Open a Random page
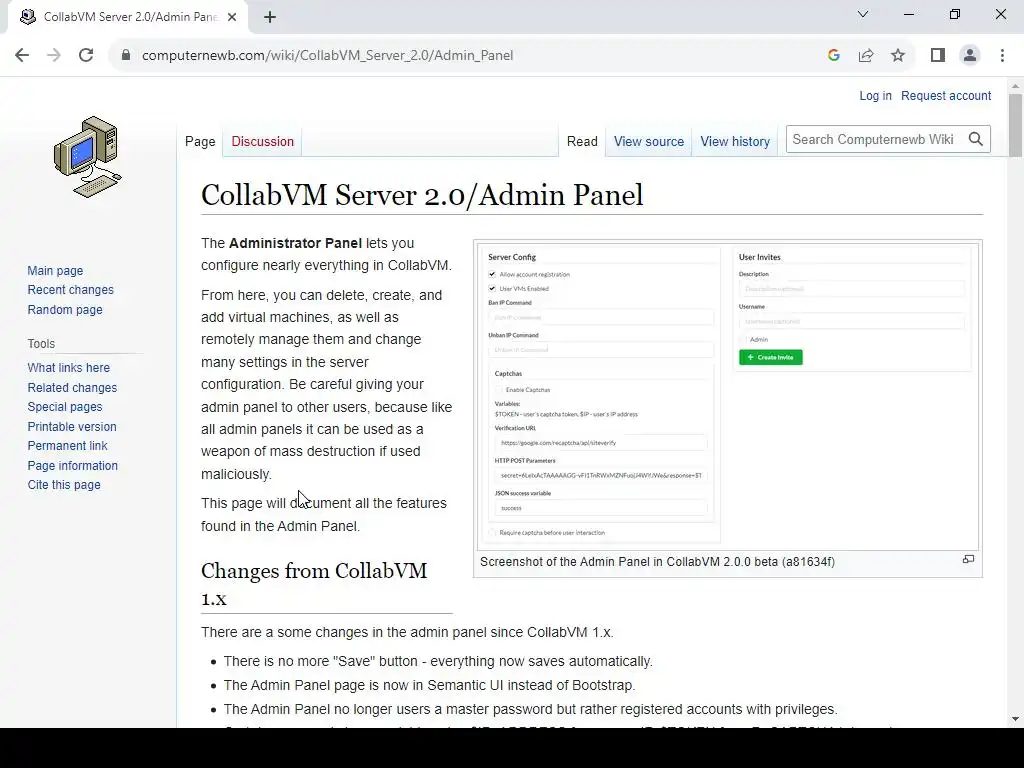 (x=65, y=310)
